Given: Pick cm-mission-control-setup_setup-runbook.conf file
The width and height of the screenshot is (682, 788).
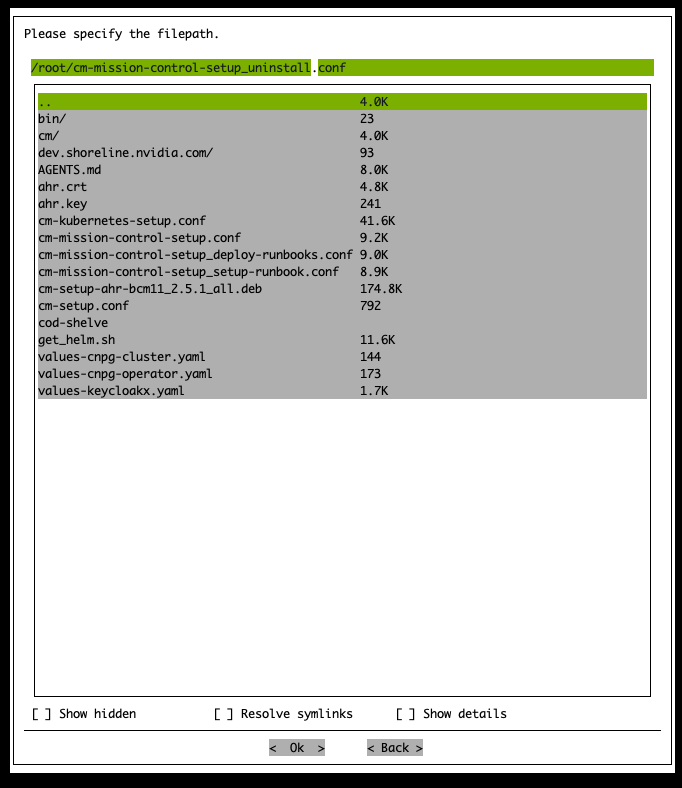Looking at the screenshot, I should (342, 272).
